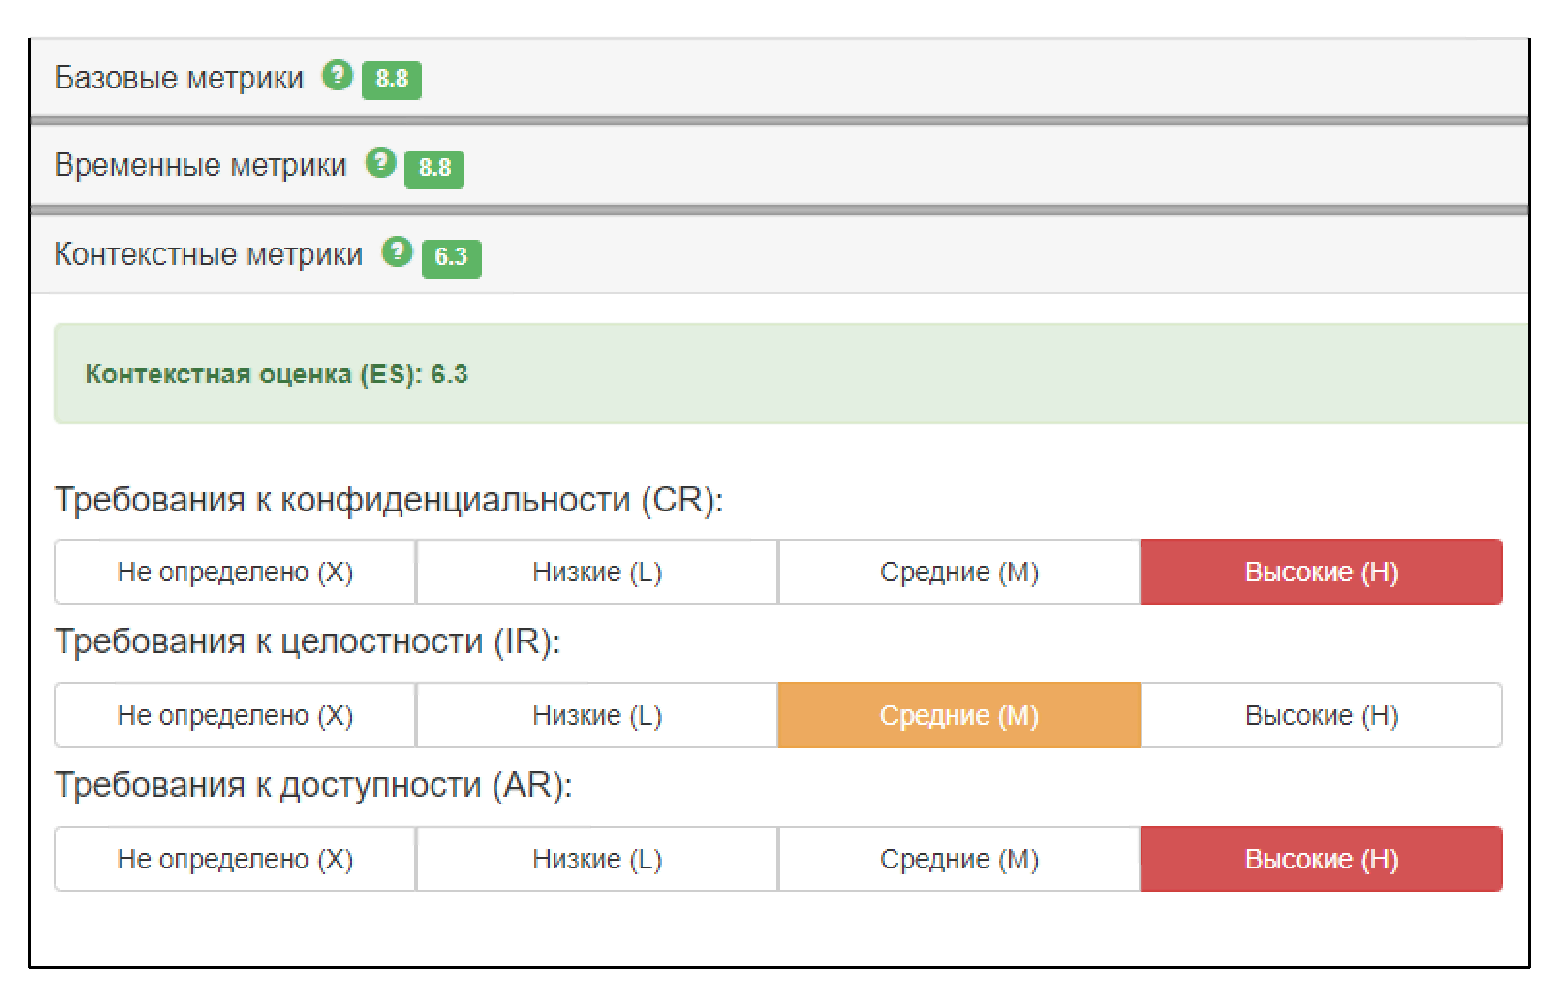Select Низкие (L) for confidentiality requirement
This screenshot has height=983, width=1562.
click(x=597, y=573)
